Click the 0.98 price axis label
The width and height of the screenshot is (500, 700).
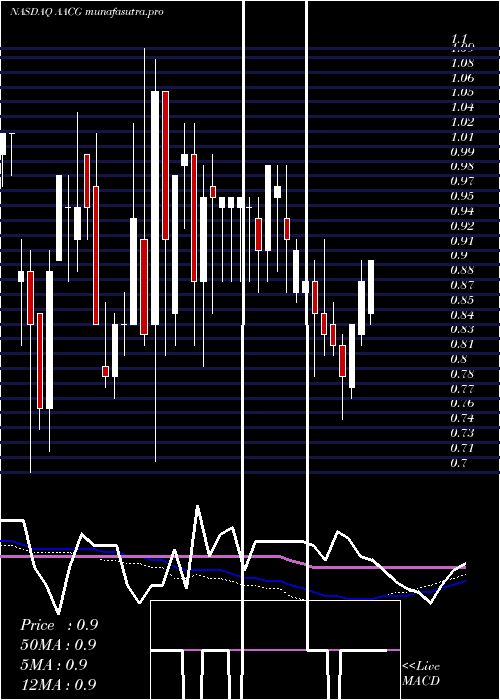point(463,167)
